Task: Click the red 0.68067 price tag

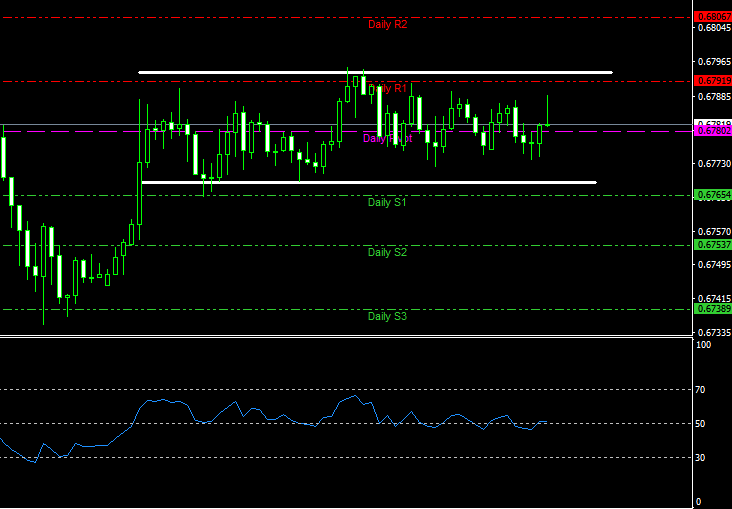Action: tap(713, 17)
